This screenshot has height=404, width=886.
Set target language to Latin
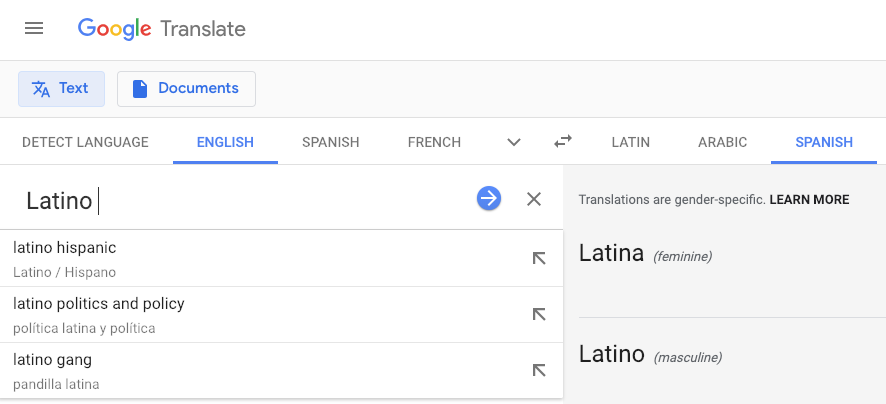(x=631, y=142)
